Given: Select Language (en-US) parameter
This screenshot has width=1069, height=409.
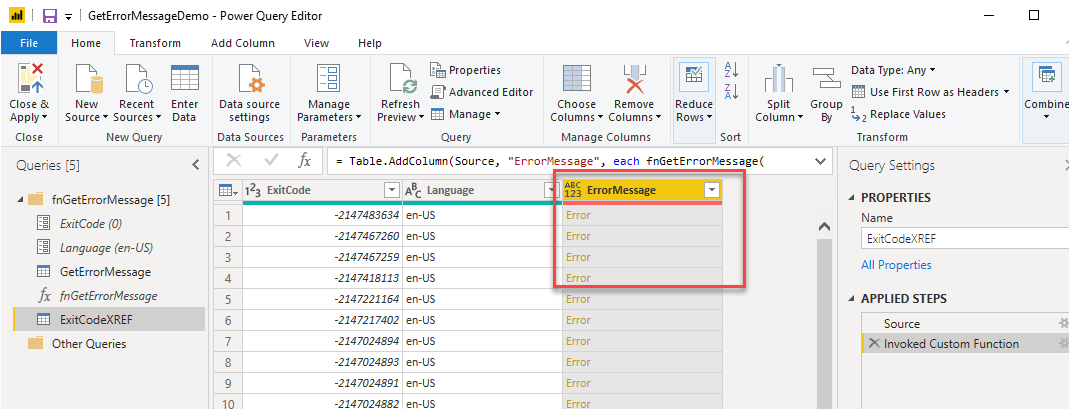Looking at the screenshot, I should pyautogui.click(x=105, y=247).
